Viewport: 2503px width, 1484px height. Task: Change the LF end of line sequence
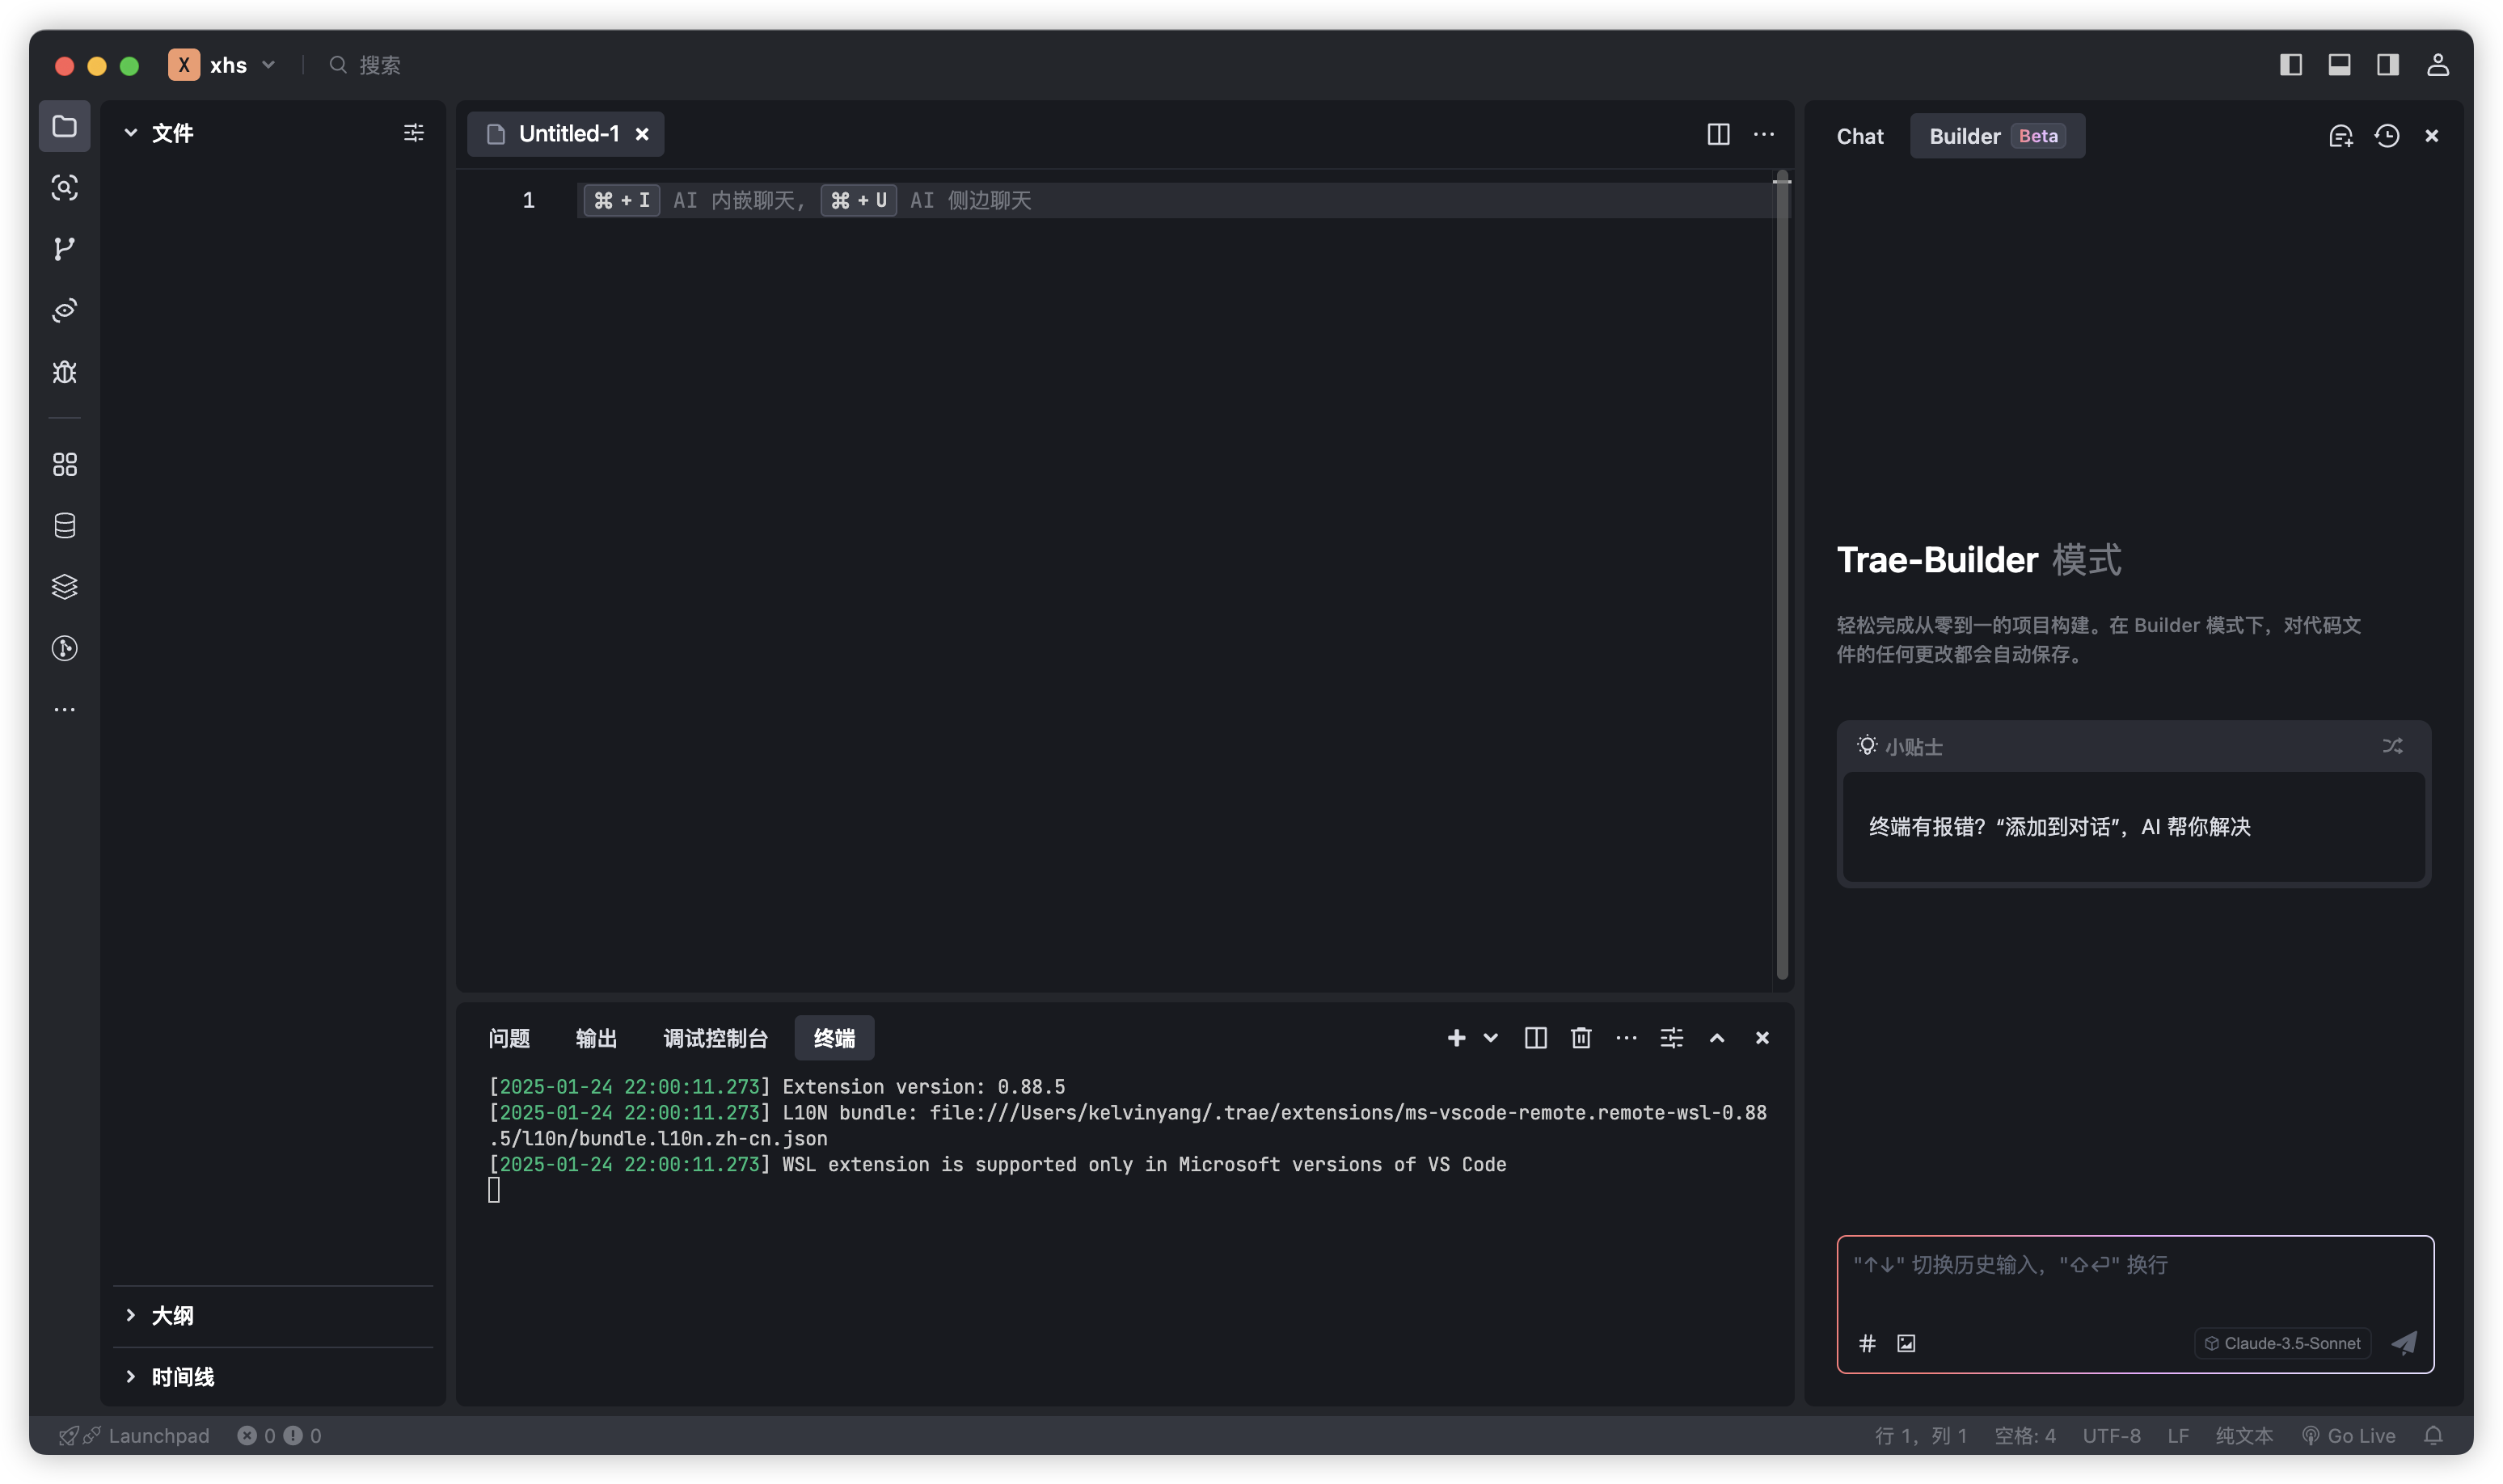tap(2178, 1435)
